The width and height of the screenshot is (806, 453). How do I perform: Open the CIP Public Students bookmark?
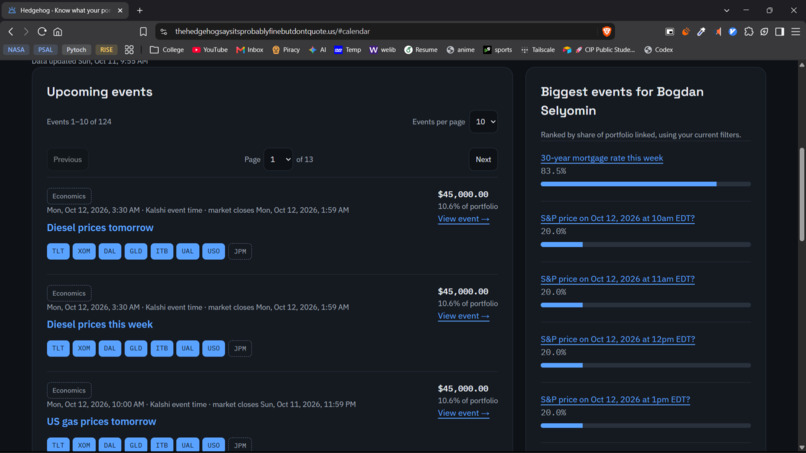pyautogui.click(x=599, y=50)
